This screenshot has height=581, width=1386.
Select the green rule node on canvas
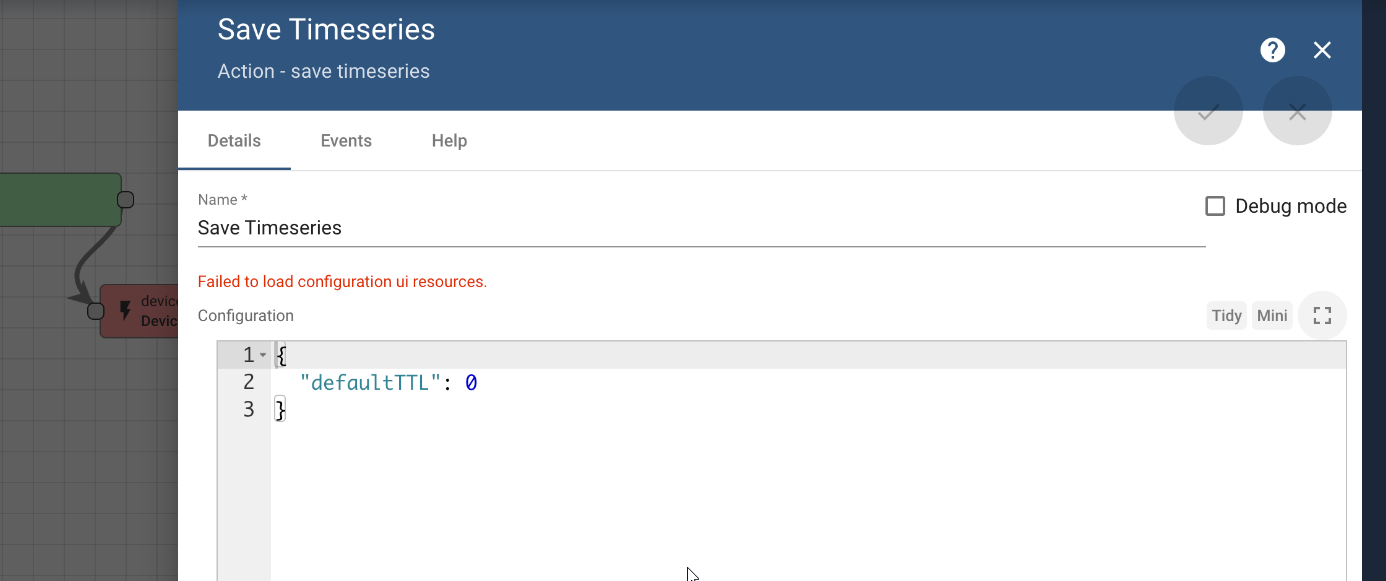coord(60,199)
